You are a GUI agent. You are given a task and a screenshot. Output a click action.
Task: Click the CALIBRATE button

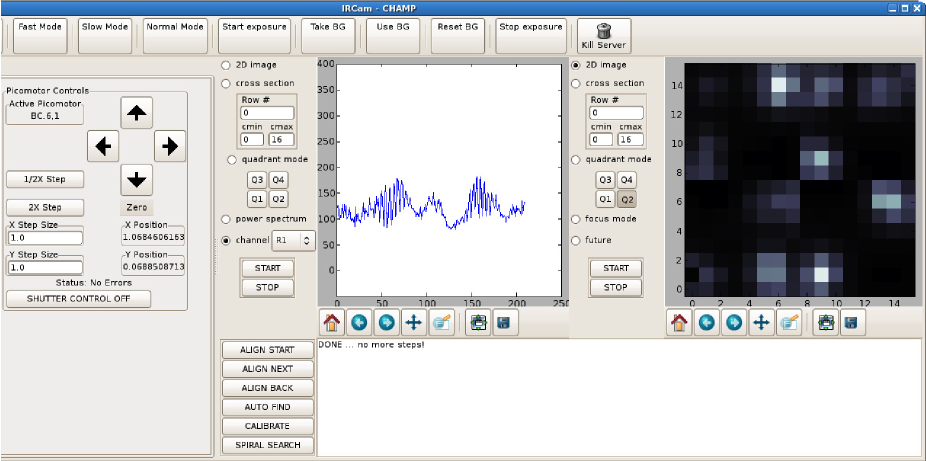click(x=267, y=426)
